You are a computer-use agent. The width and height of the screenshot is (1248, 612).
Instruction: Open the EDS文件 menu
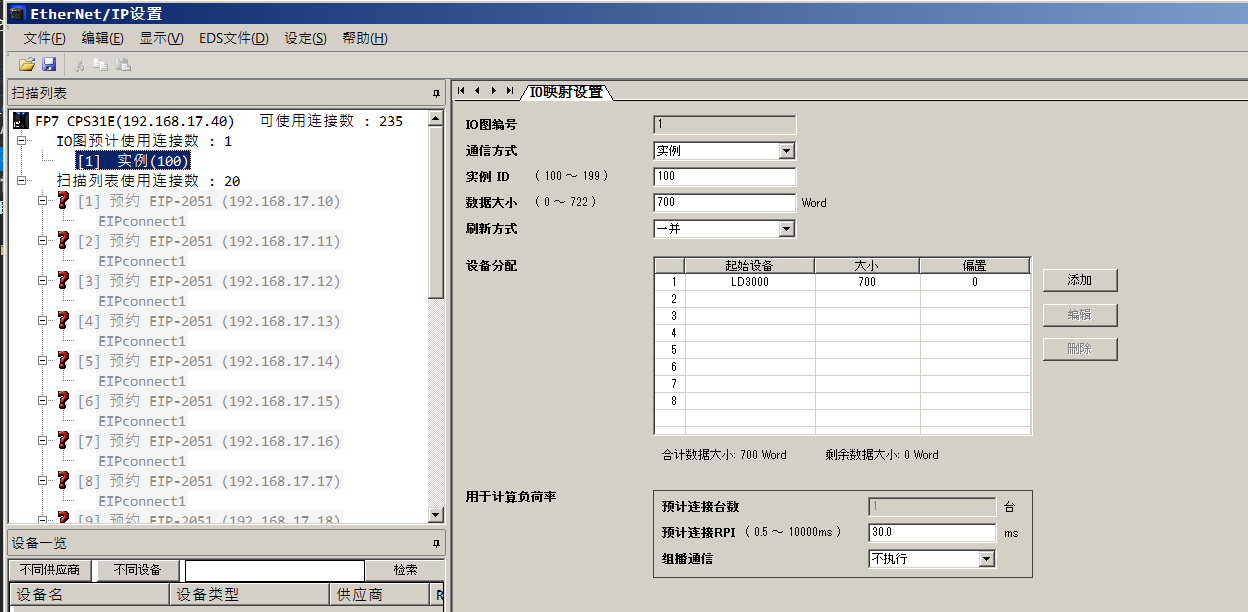tap(233, 38)
